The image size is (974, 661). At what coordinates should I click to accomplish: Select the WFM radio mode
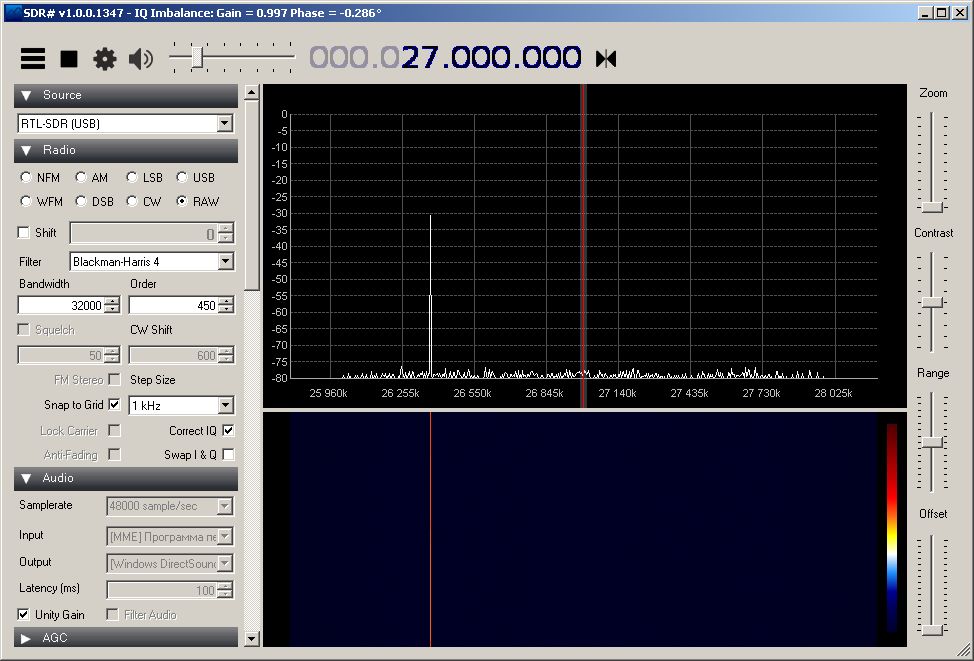click(26, 202)
